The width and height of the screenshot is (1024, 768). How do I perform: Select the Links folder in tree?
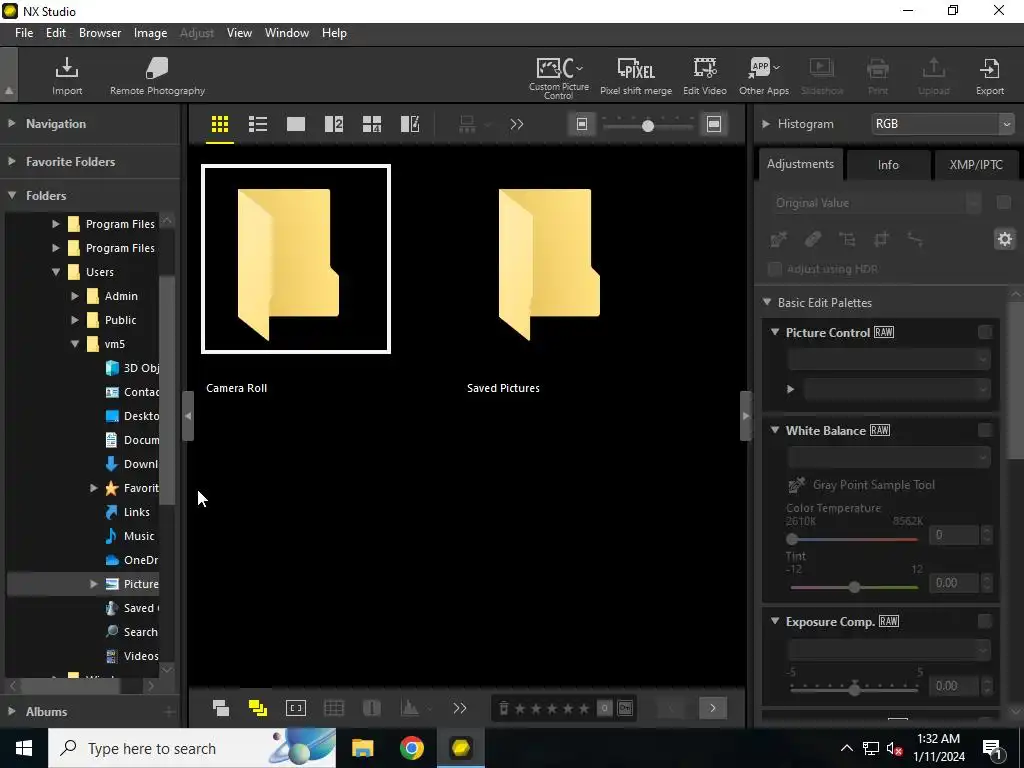[x=136, y=512]
